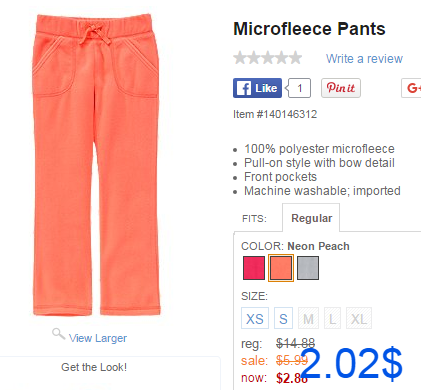Click the Microfleece Pants title

(309, 29)
